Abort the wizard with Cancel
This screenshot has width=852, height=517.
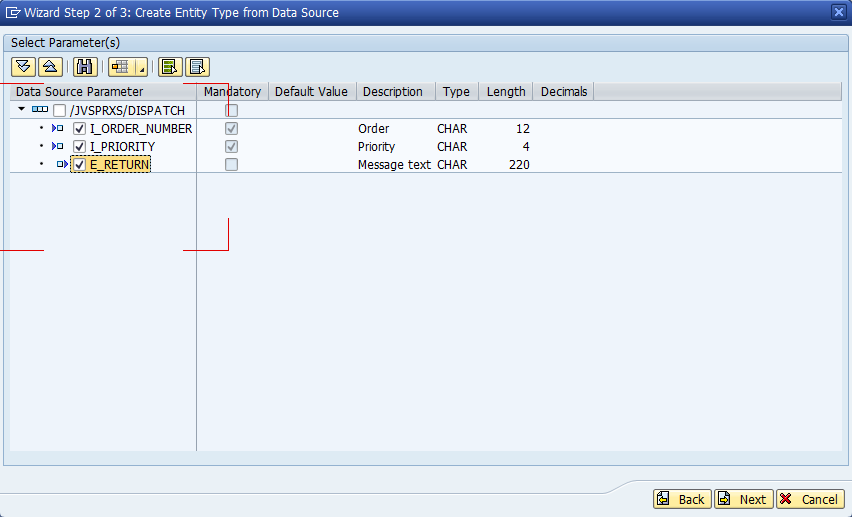coord(810,499)
